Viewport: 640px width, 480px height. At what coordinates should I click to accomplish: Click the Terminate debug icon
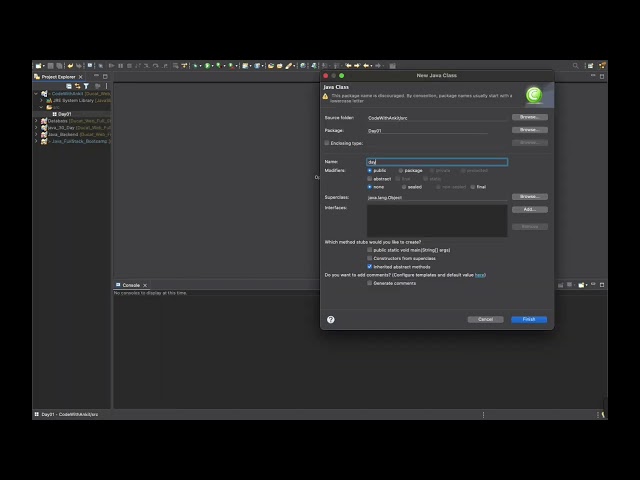pos(129,66)
